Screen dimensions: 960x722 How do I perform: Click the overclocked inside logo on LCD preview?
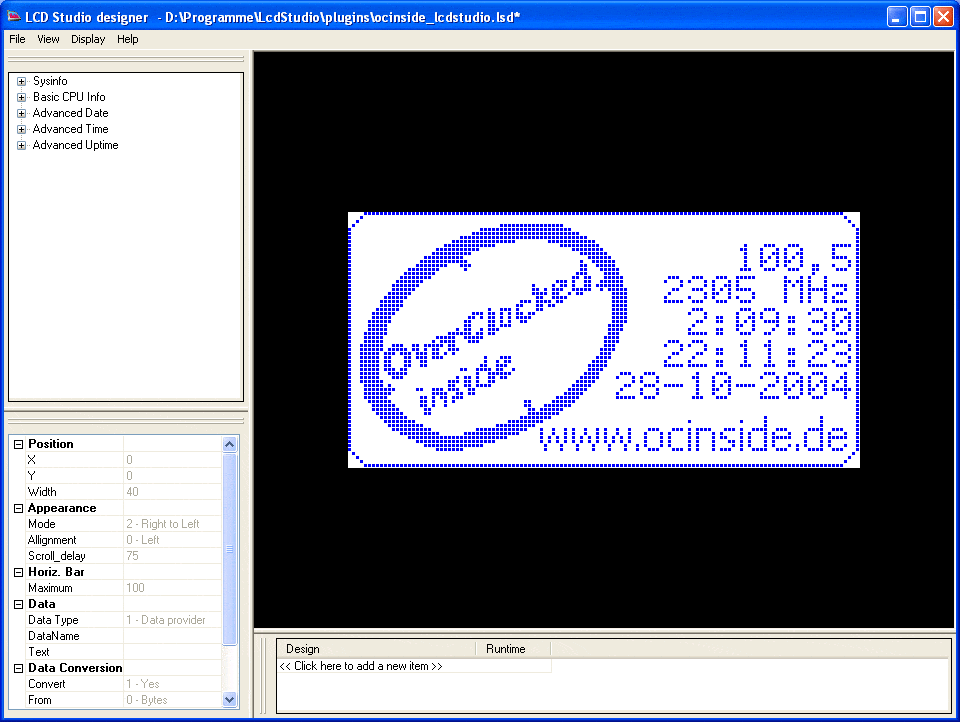pos(493,338)
